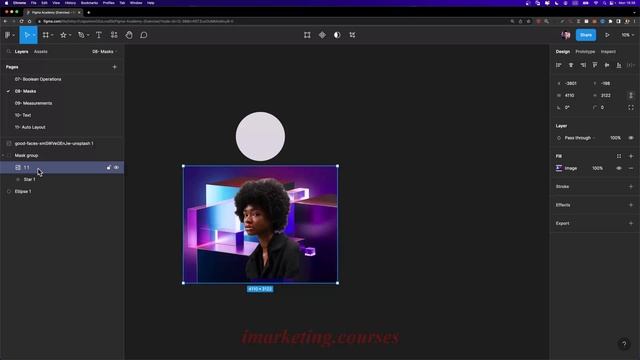Image resolution: width=640 pixels, height=360 pixels.
Task: Toggle constrain proportions lock
Action: coord(631,95)
